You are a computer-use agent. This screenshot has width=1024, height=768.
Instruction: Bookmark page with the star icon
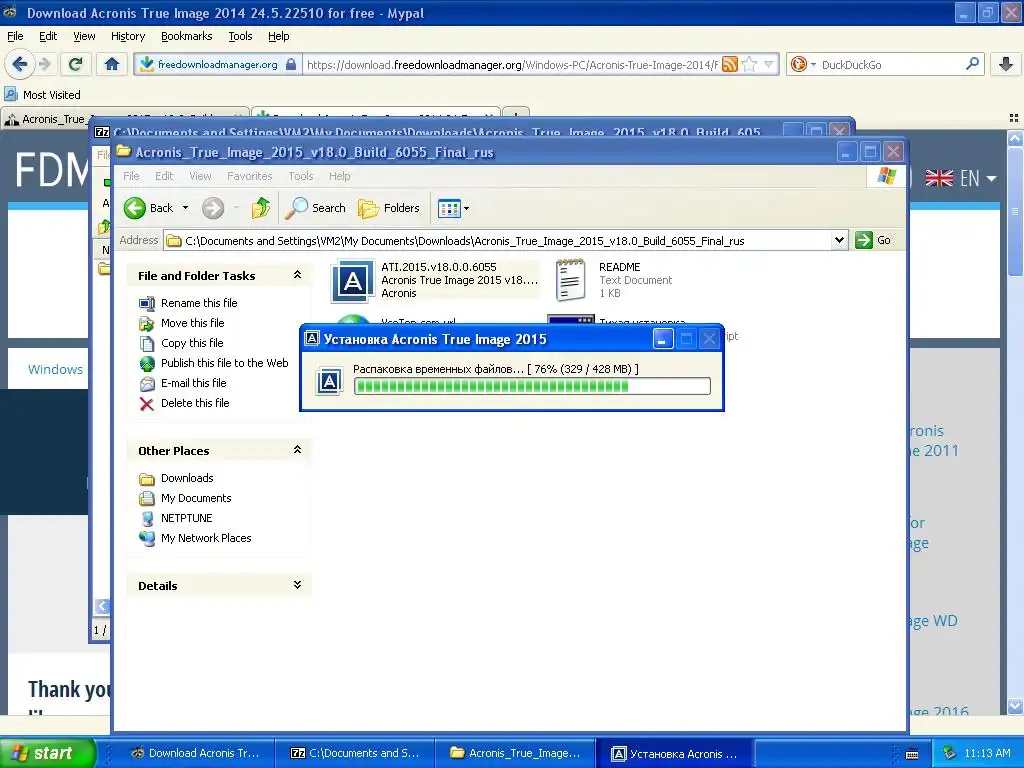tap(749, 64)
